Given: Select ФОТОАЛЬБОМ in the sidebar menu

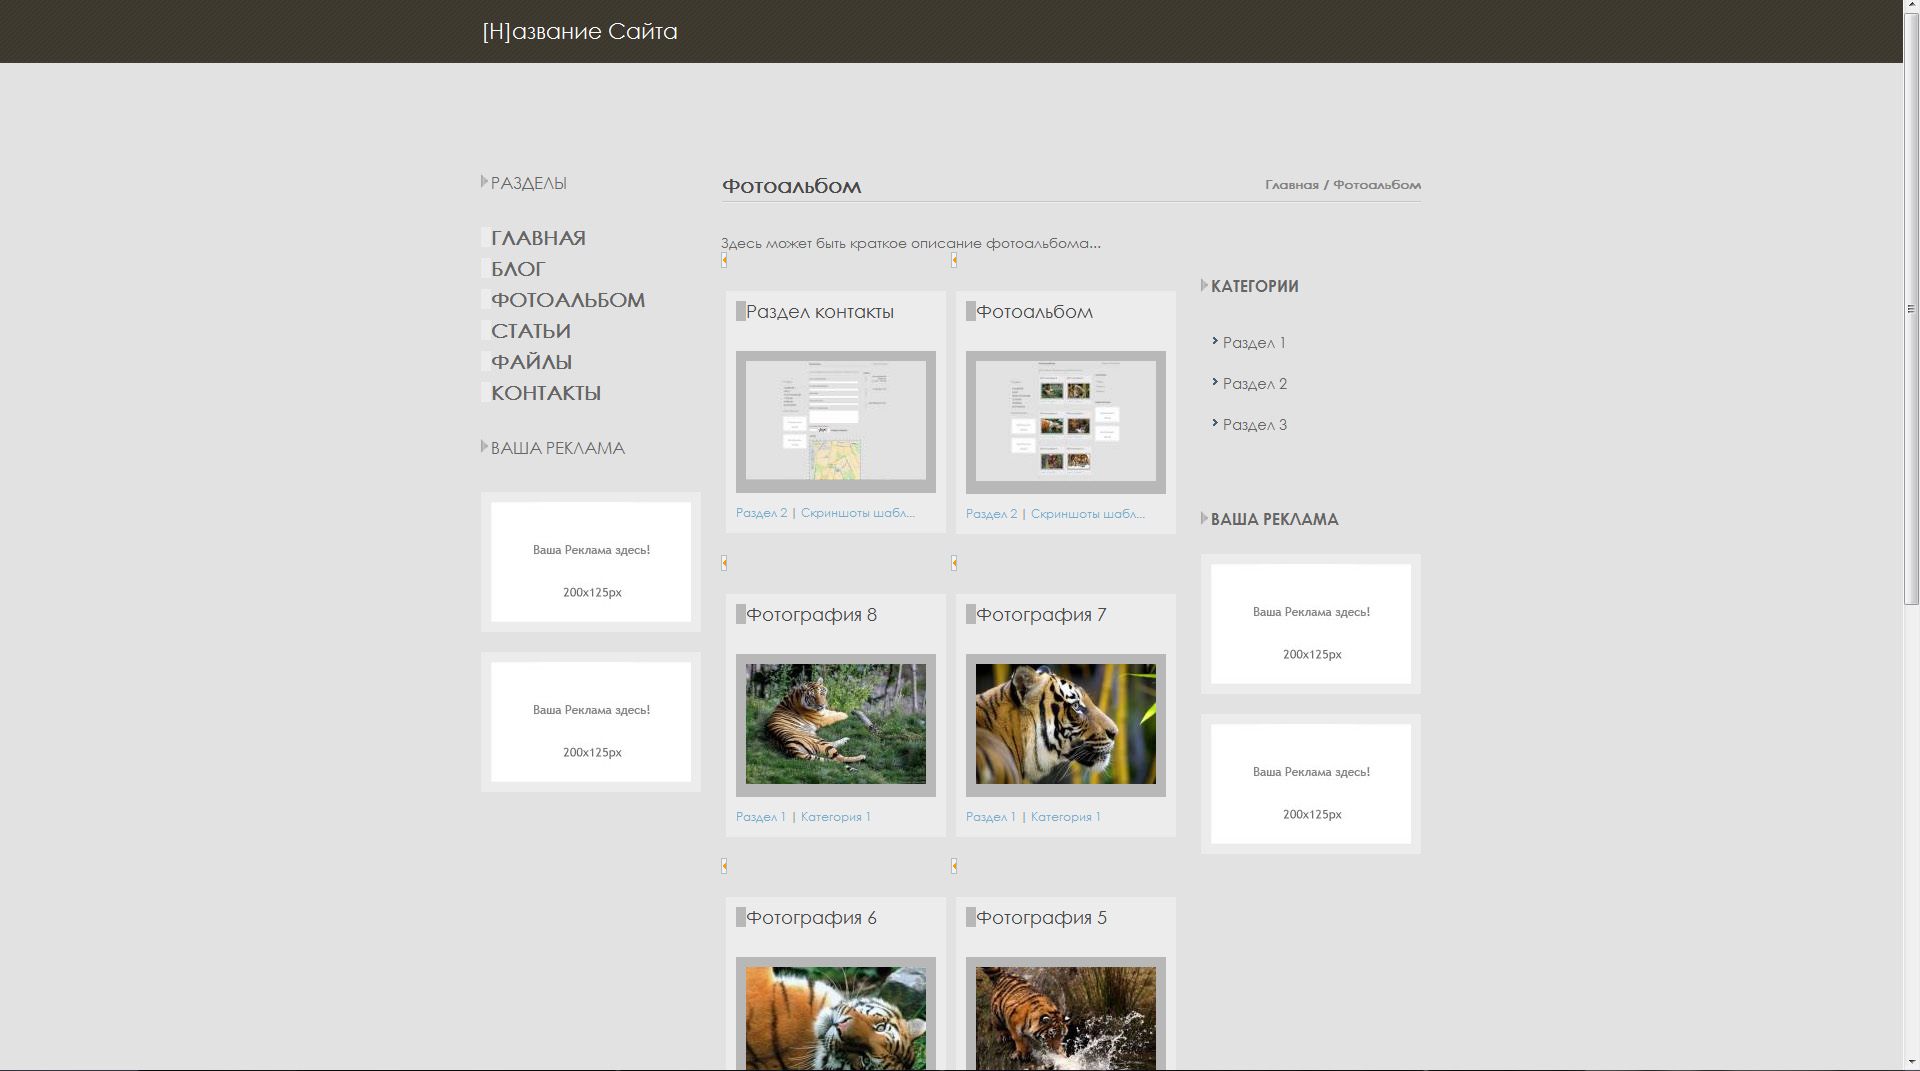Looking at the screenshot, I should tap(567, 300).
